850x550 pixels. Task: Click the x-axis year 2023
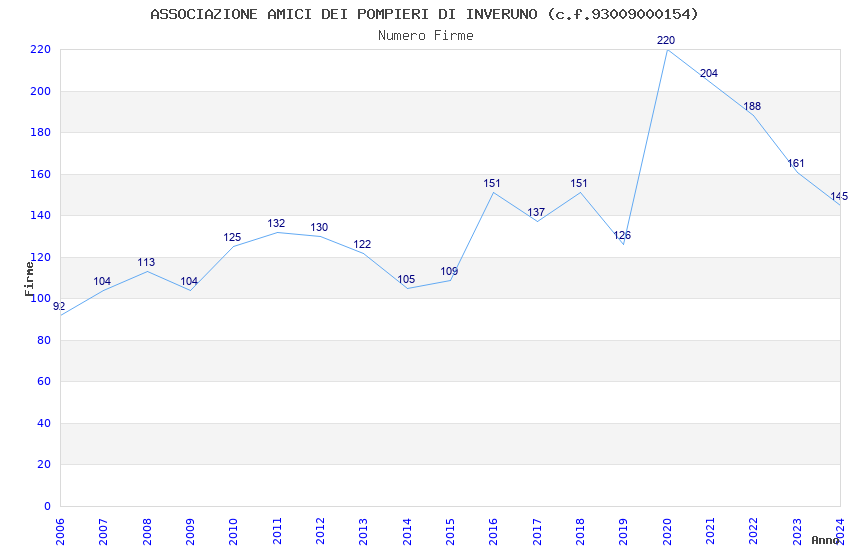tap(797, 531)
